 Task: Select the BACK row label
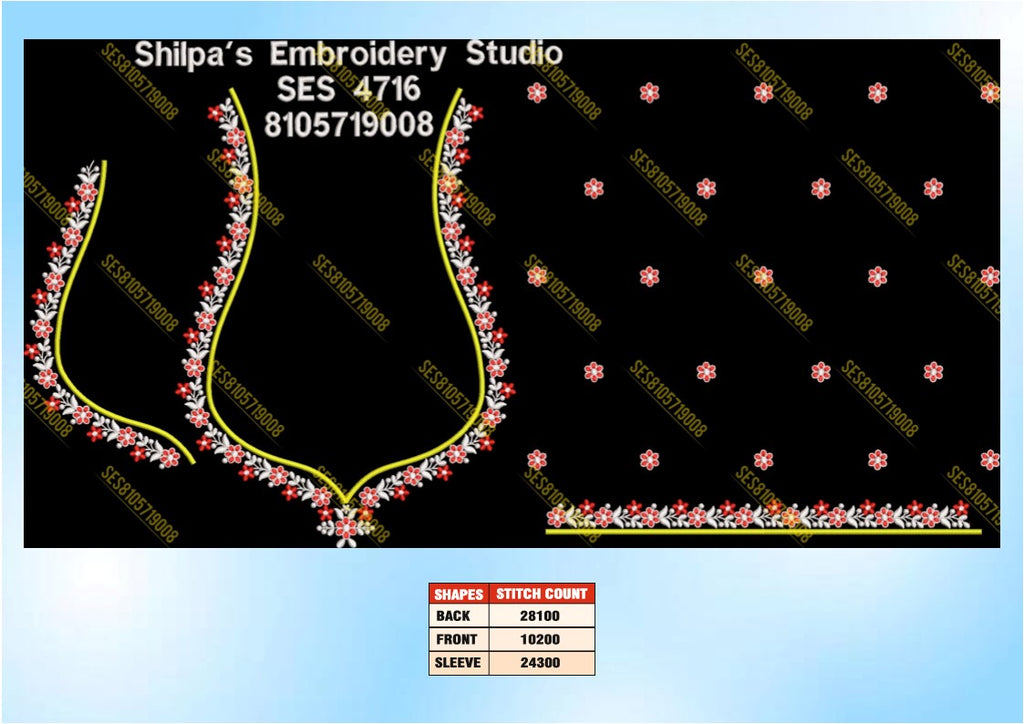point(453,616)
